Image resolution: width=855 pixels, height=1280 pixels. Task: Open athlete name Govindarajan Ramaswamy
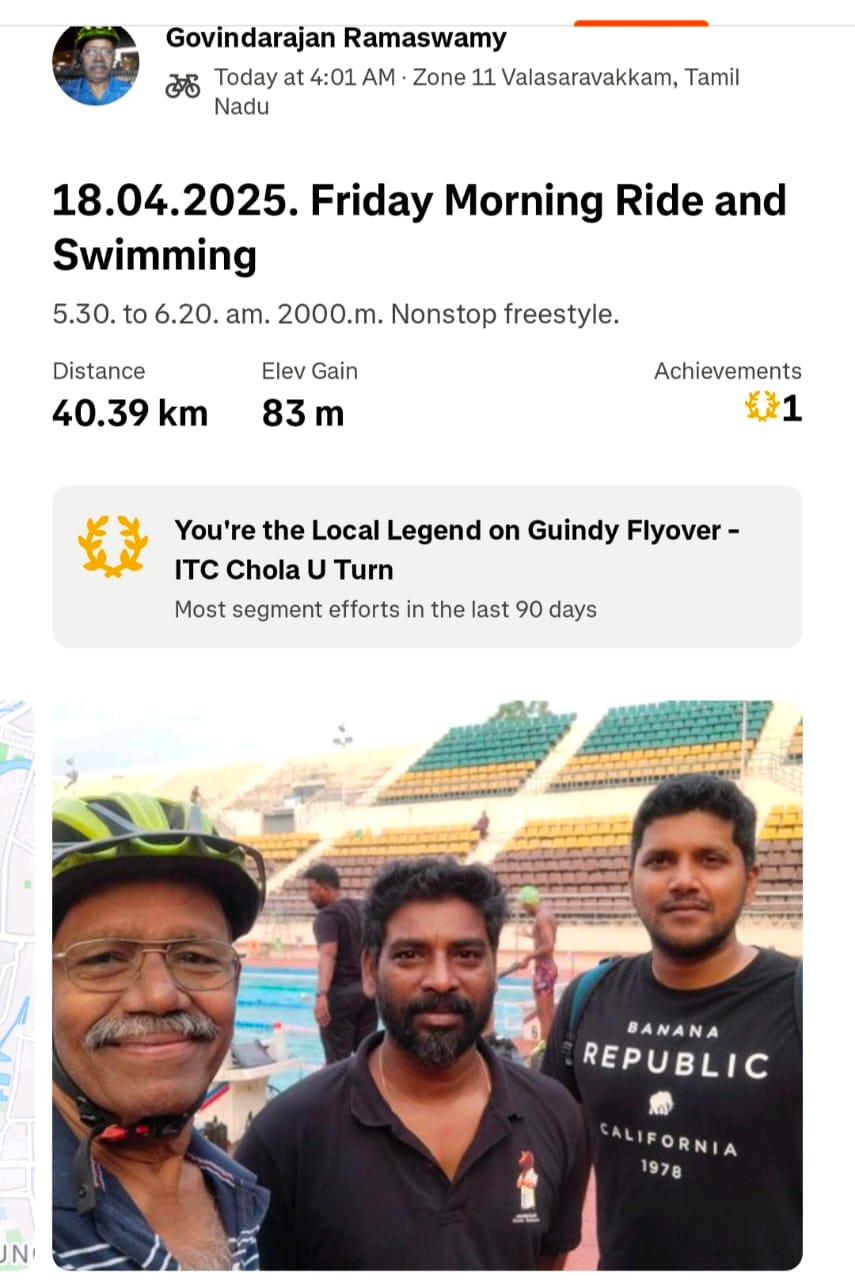tap(336, 38)
